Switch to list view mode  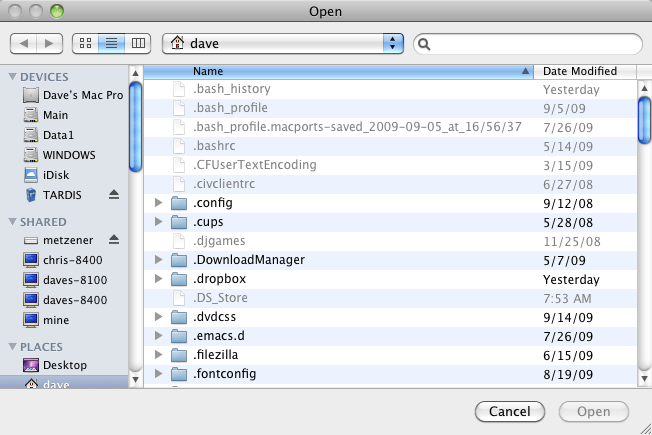click(112, 44)
